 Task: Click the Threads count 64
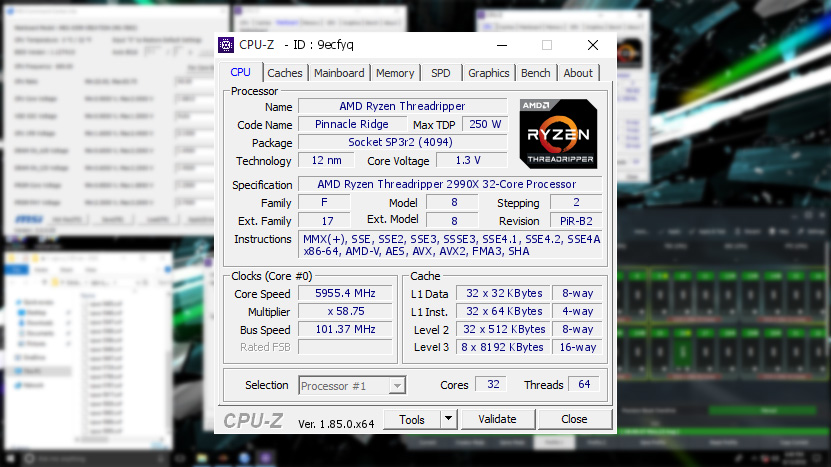point(584,384)
